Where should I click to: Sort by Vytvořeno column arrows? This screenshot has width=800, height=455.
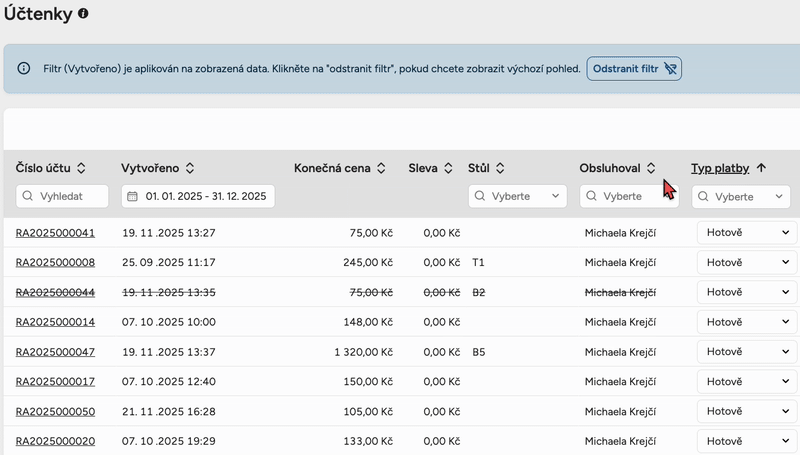189,168
